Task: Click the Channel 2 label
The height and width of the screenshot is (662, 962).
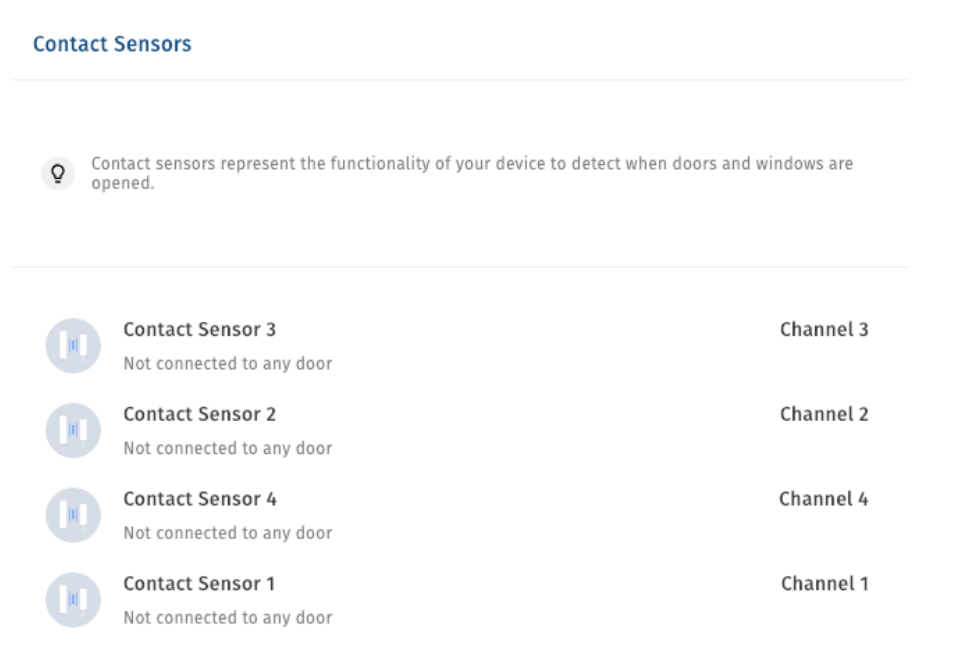Action: [x=824, y=414]
